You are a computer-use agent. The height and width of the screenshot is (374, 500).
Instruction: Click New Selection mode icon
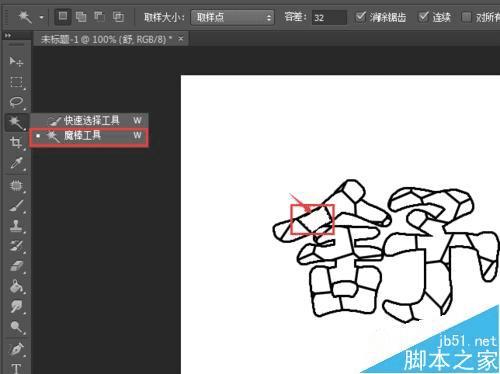[63, 16]
